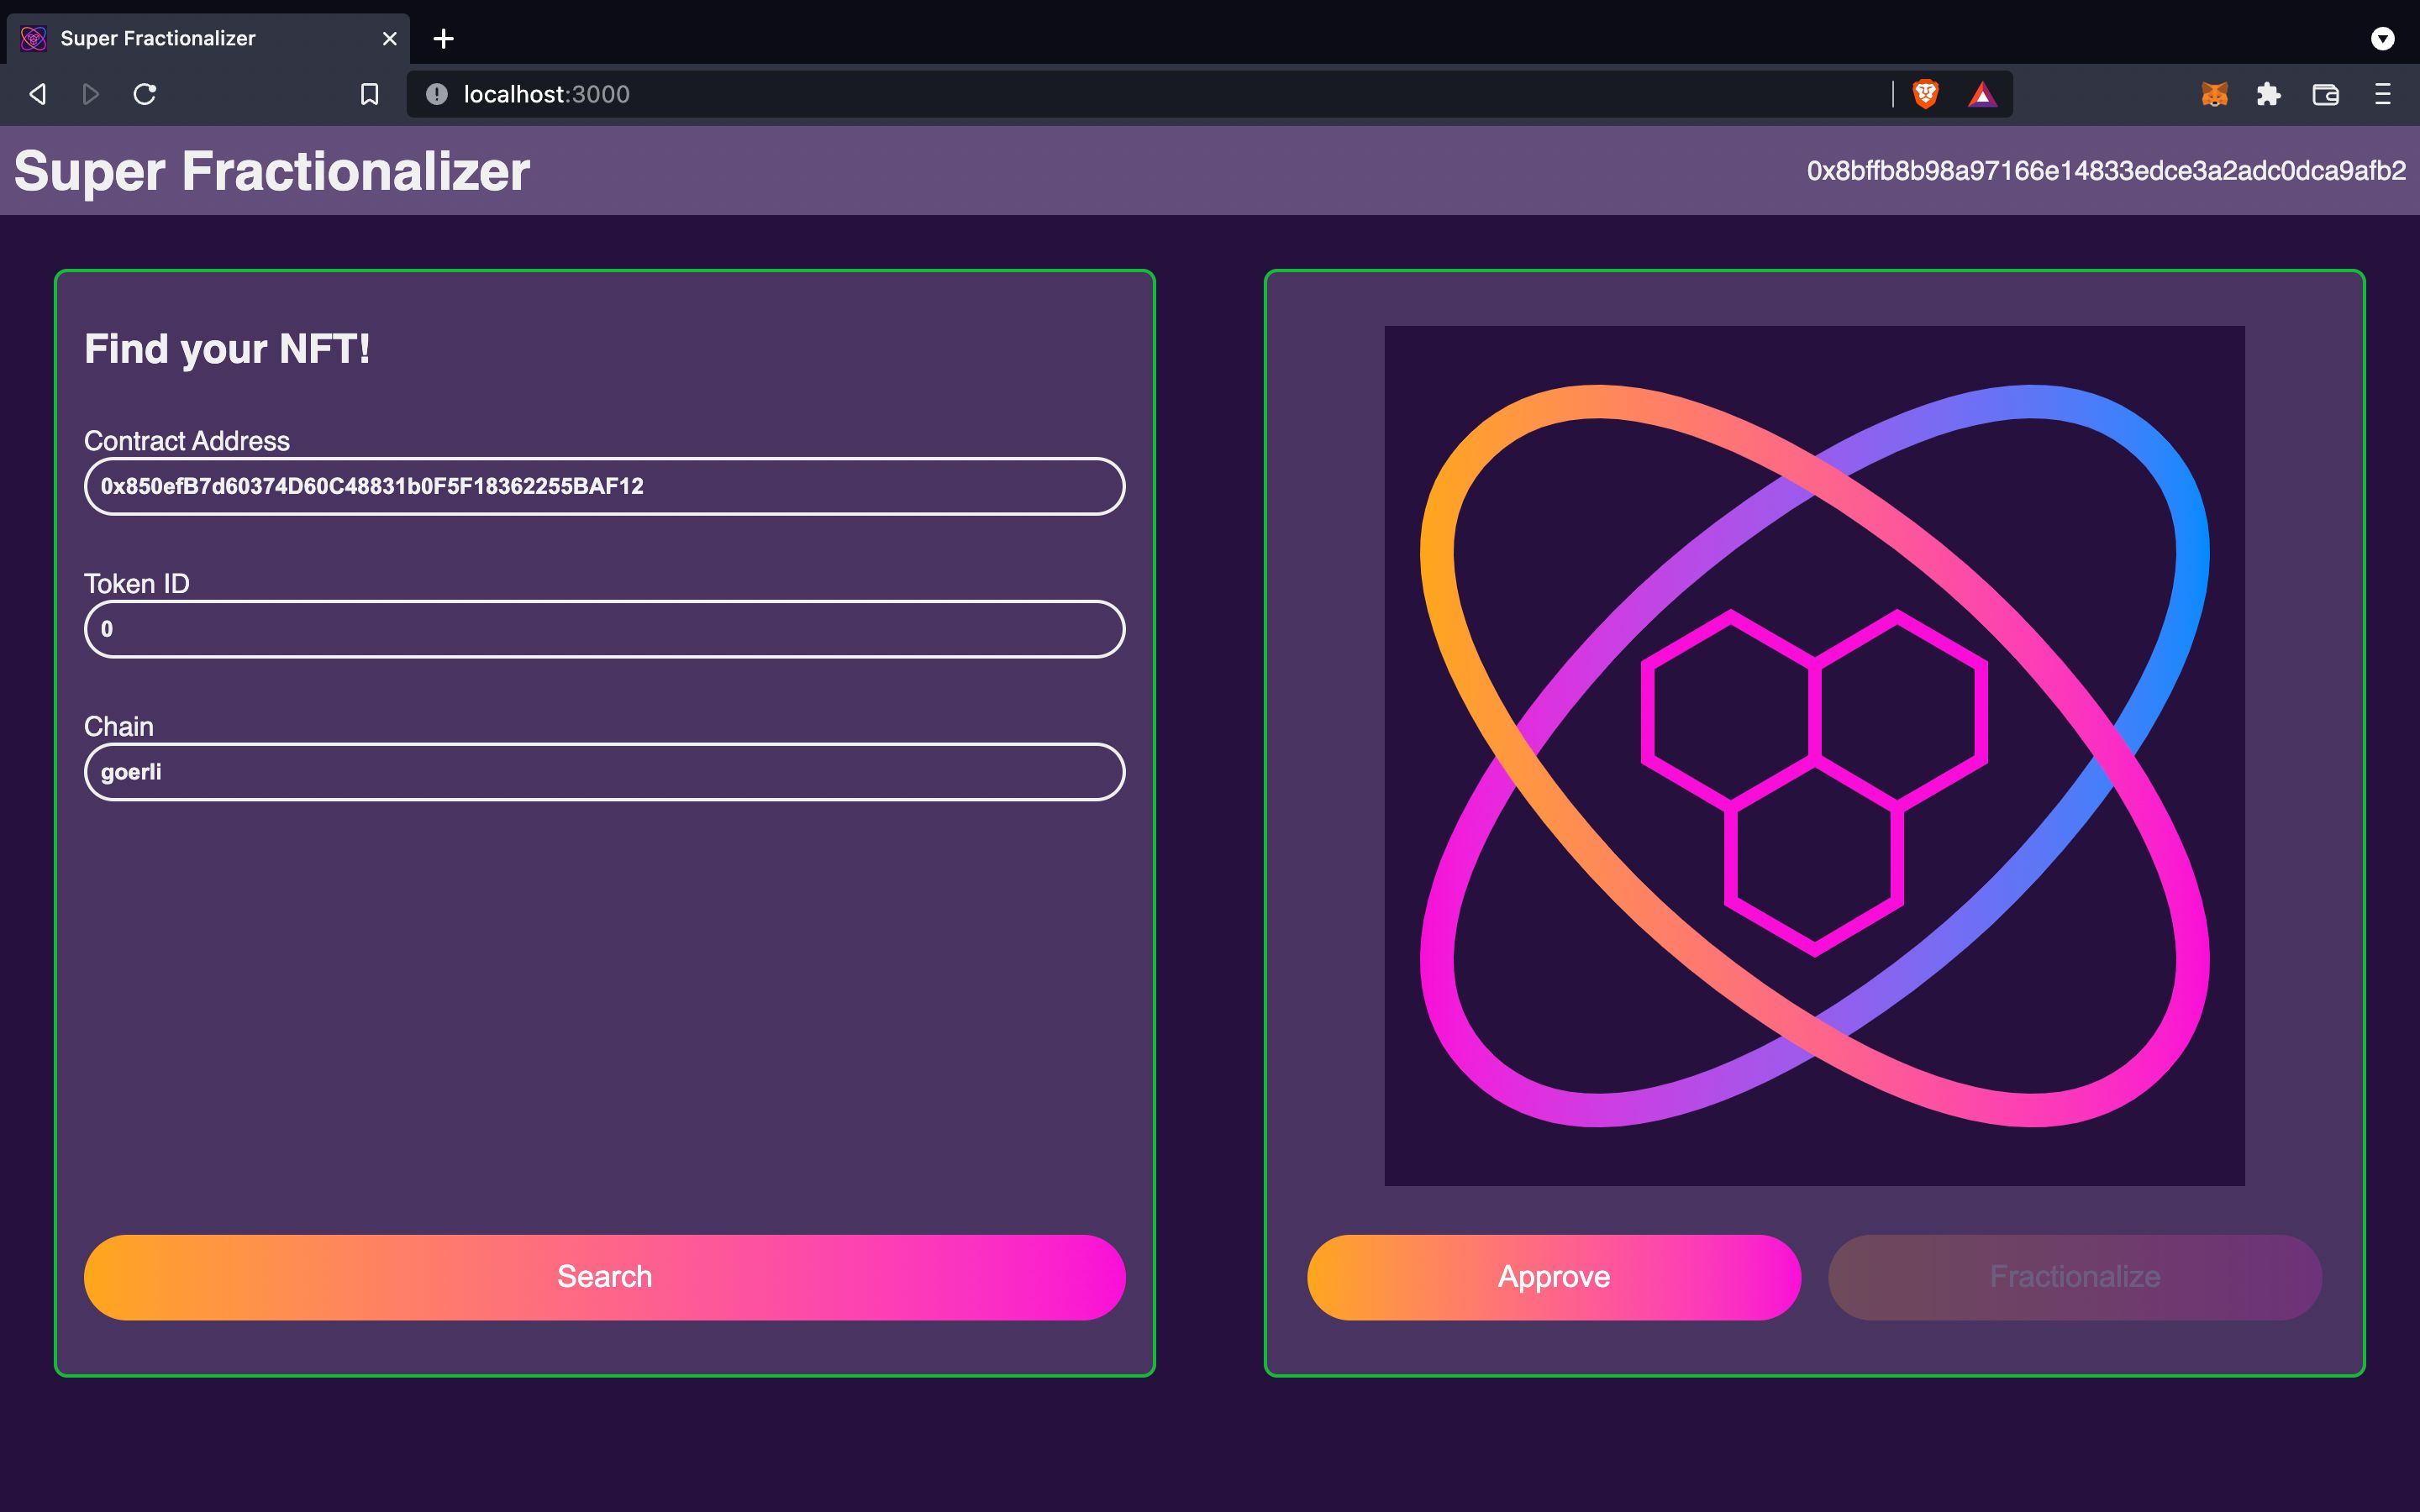The width and height of the screenshot is (2420, 1512).
Task: Click the Search button
Action: coord(605,1277)
